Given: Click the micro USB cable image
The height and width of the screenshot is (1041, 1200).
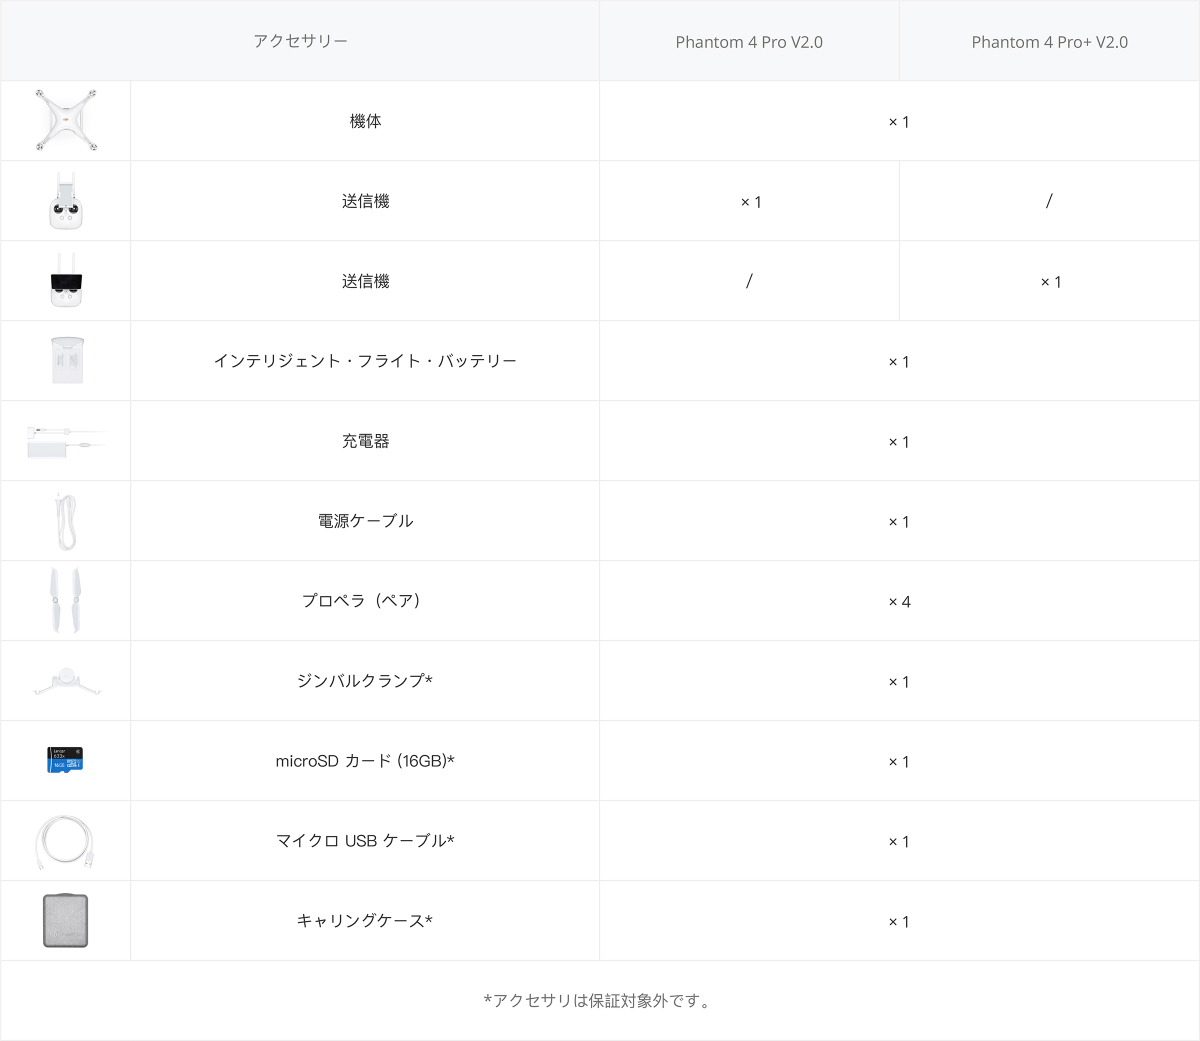Looking at the screenshot, I should tap(66, 841).
